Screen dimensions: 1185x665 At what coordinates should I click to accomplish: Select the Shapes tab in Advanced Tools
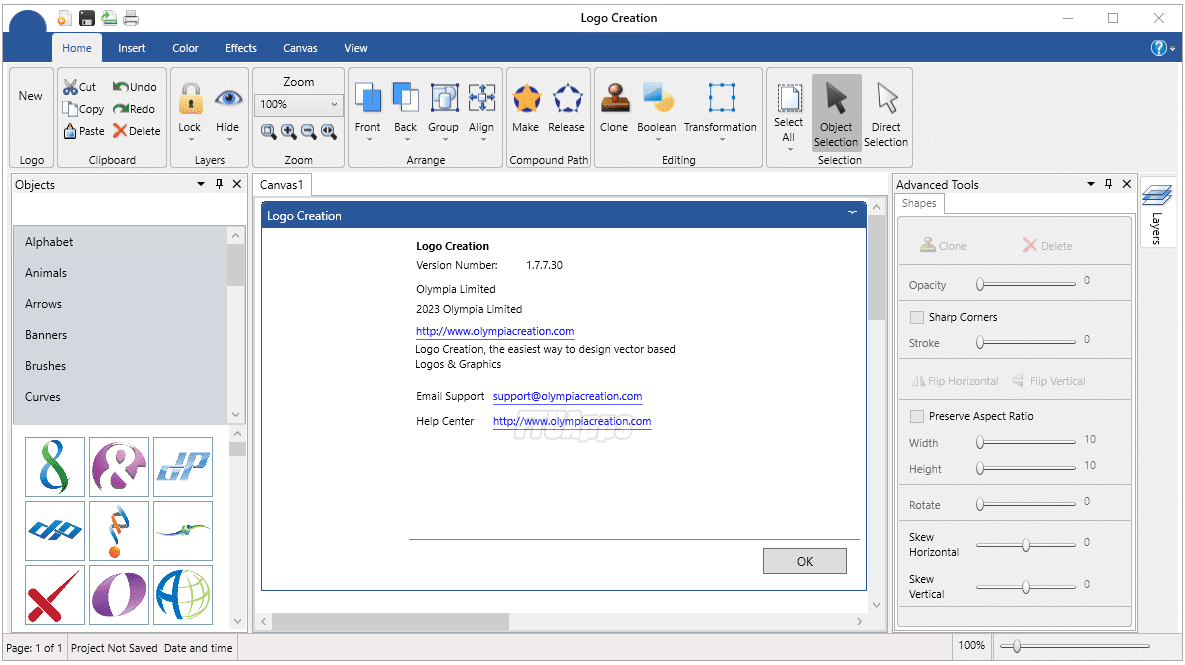pos(919,203)
